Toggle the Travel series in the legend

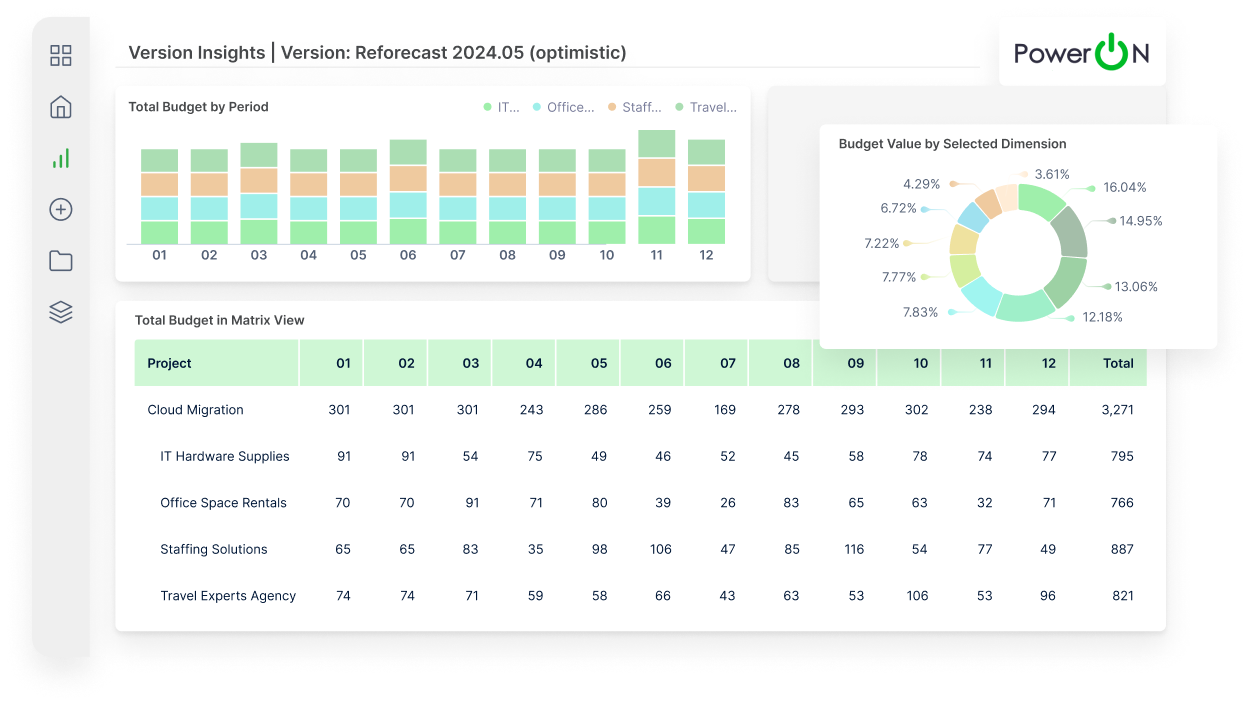click(x=710, y=107)
